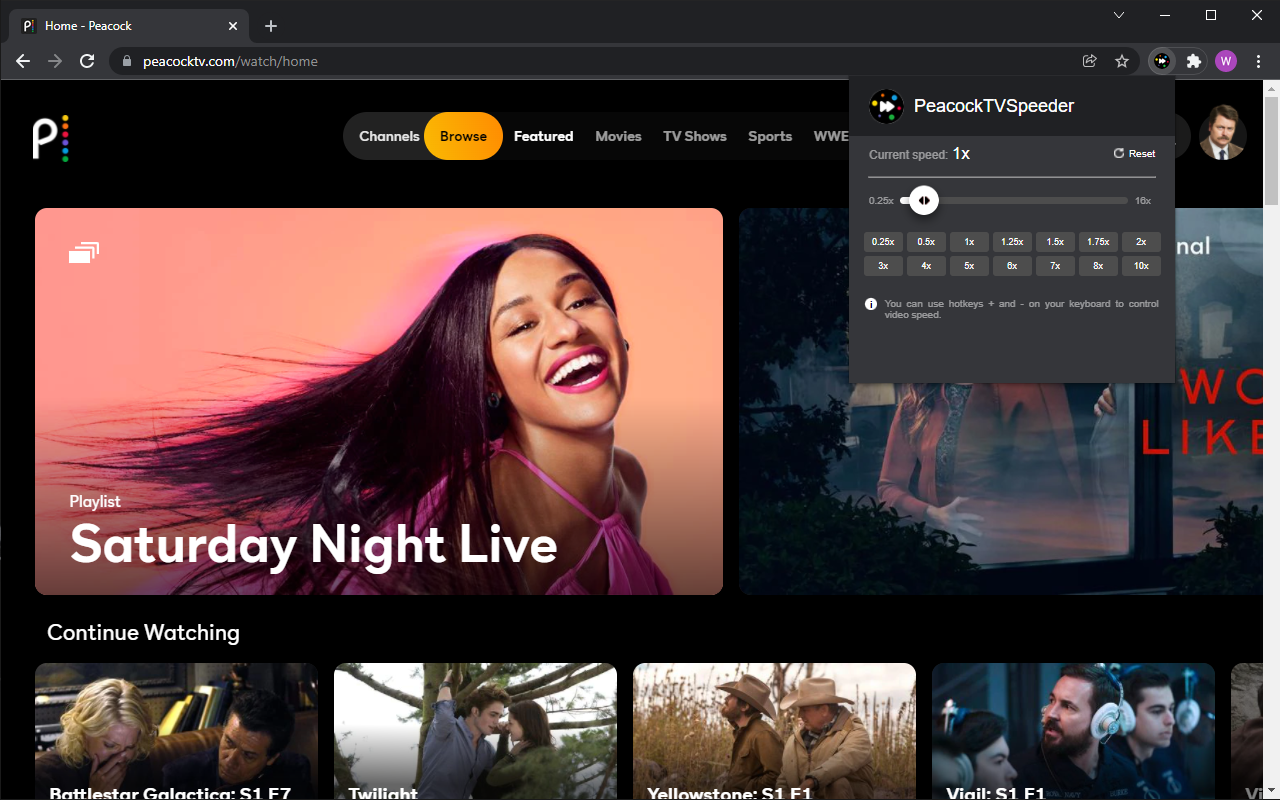Click the Chrome extensions puzzle icon
1280x800 pixels.
point(1192,61)
